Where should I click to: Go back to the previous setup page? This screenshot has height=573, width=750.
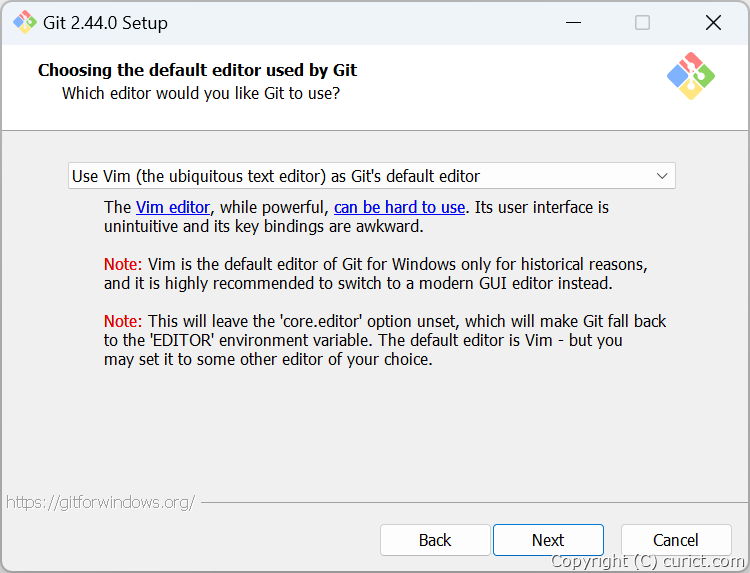[435, 540]
